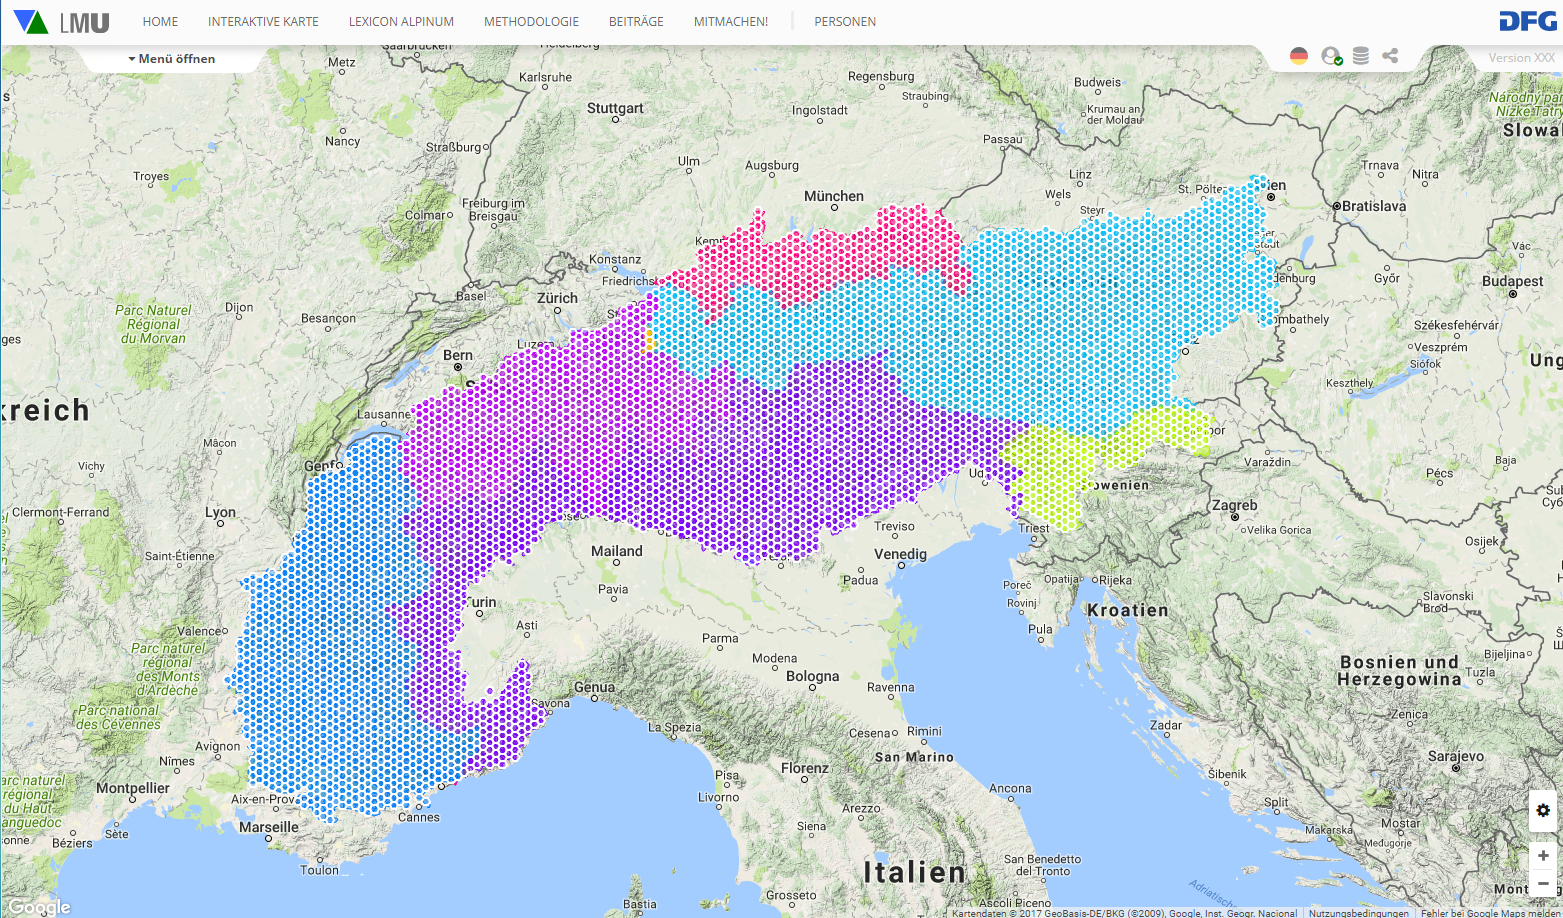This screenshot has width=1563, height=918.
Task: Select METHODOLOGIE in navigation
Action: tap(531, 22)
